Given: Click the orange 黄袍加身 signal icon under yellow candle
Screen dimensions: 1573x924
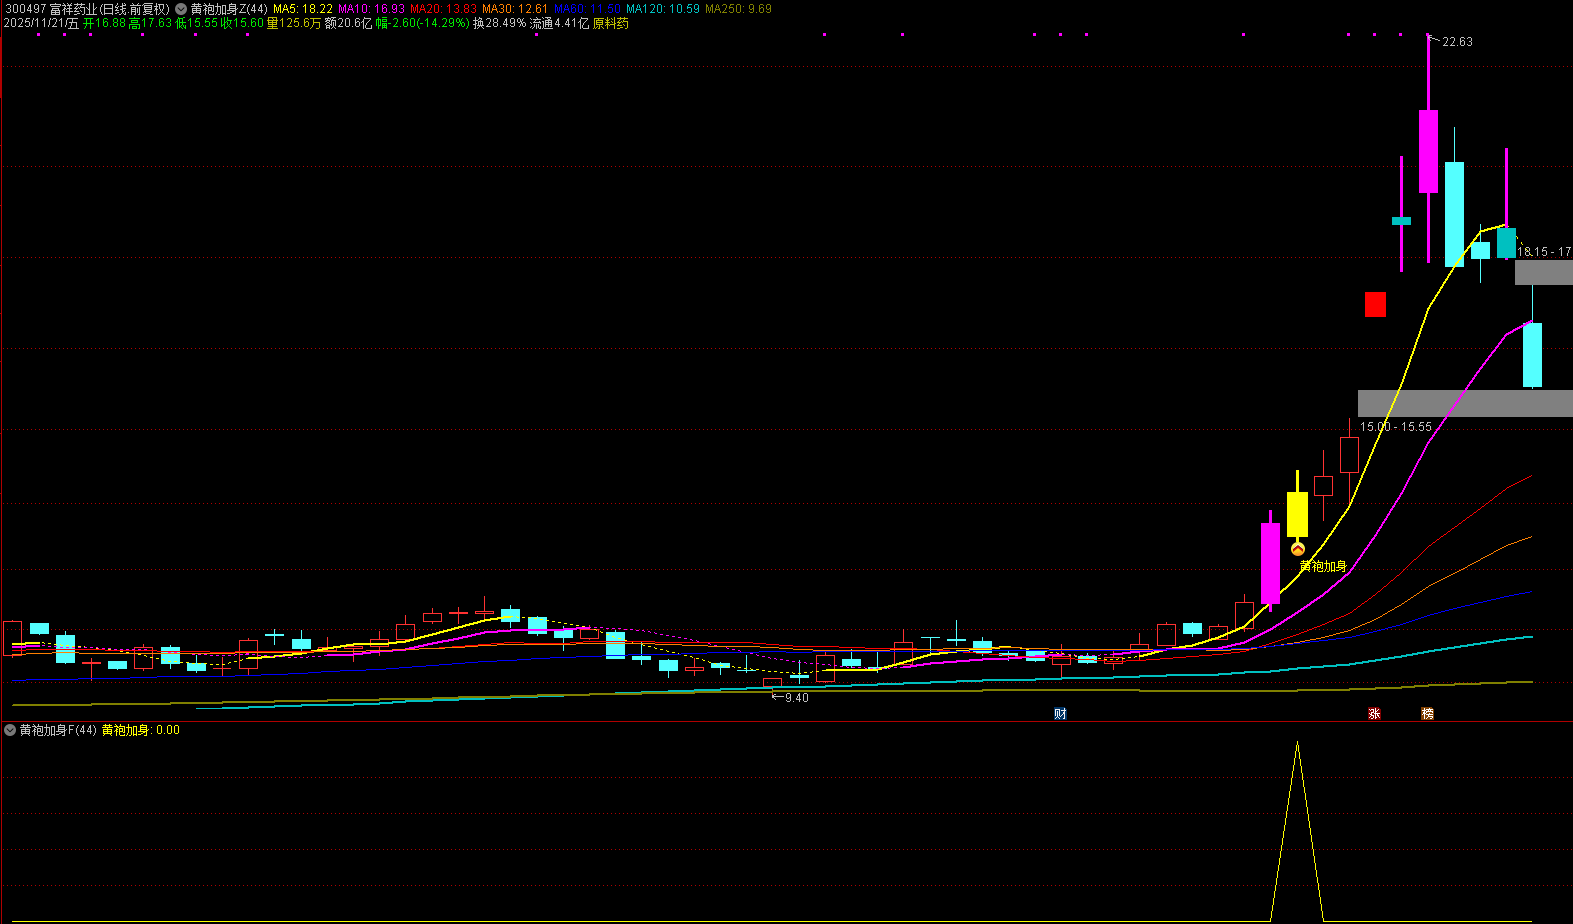Looking at the screenshot, I should [1297, 549].
